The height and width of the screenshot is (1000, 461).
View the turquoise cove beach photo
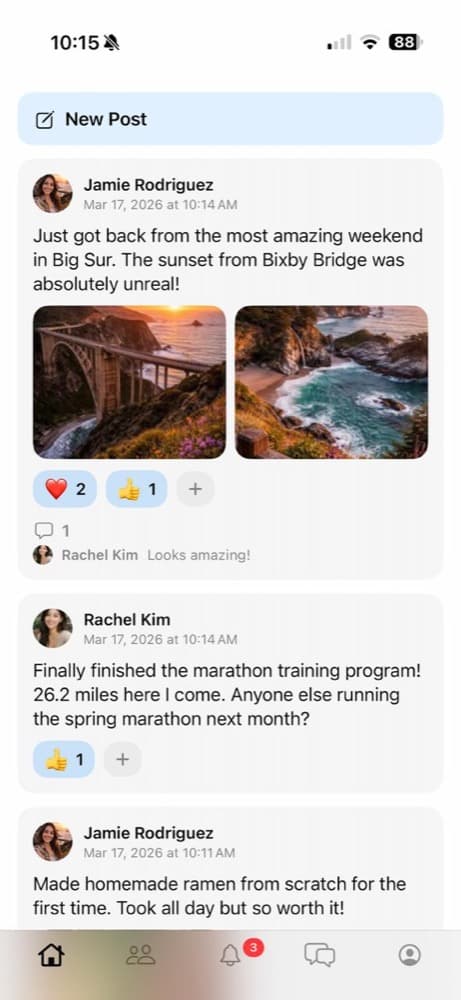(x=332, y=382)
